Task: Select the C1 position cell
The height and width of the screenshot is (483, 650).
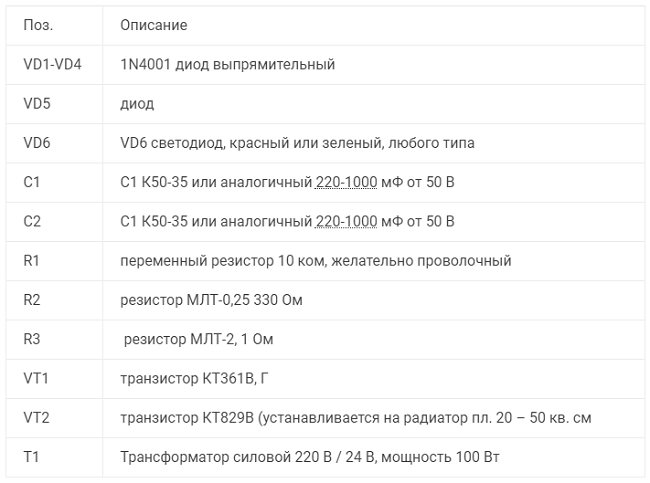Action: point(31,182)
